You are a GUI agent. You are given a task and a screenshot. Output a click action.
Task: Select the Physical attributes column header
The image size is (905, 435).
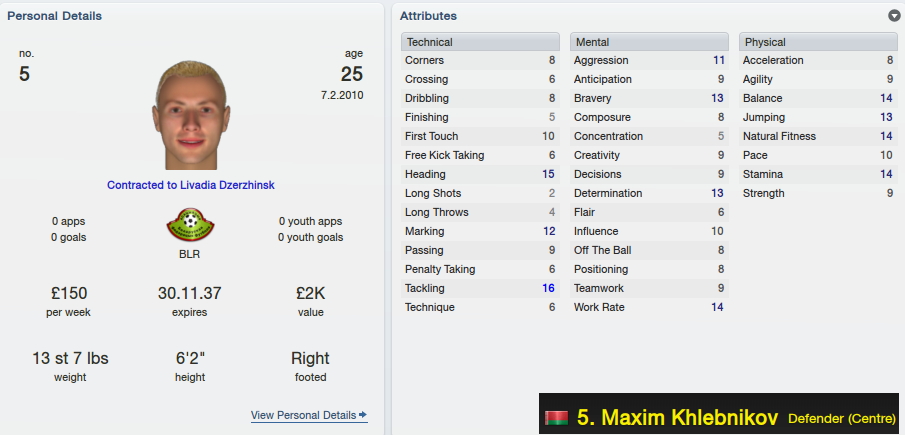(818, 42)
